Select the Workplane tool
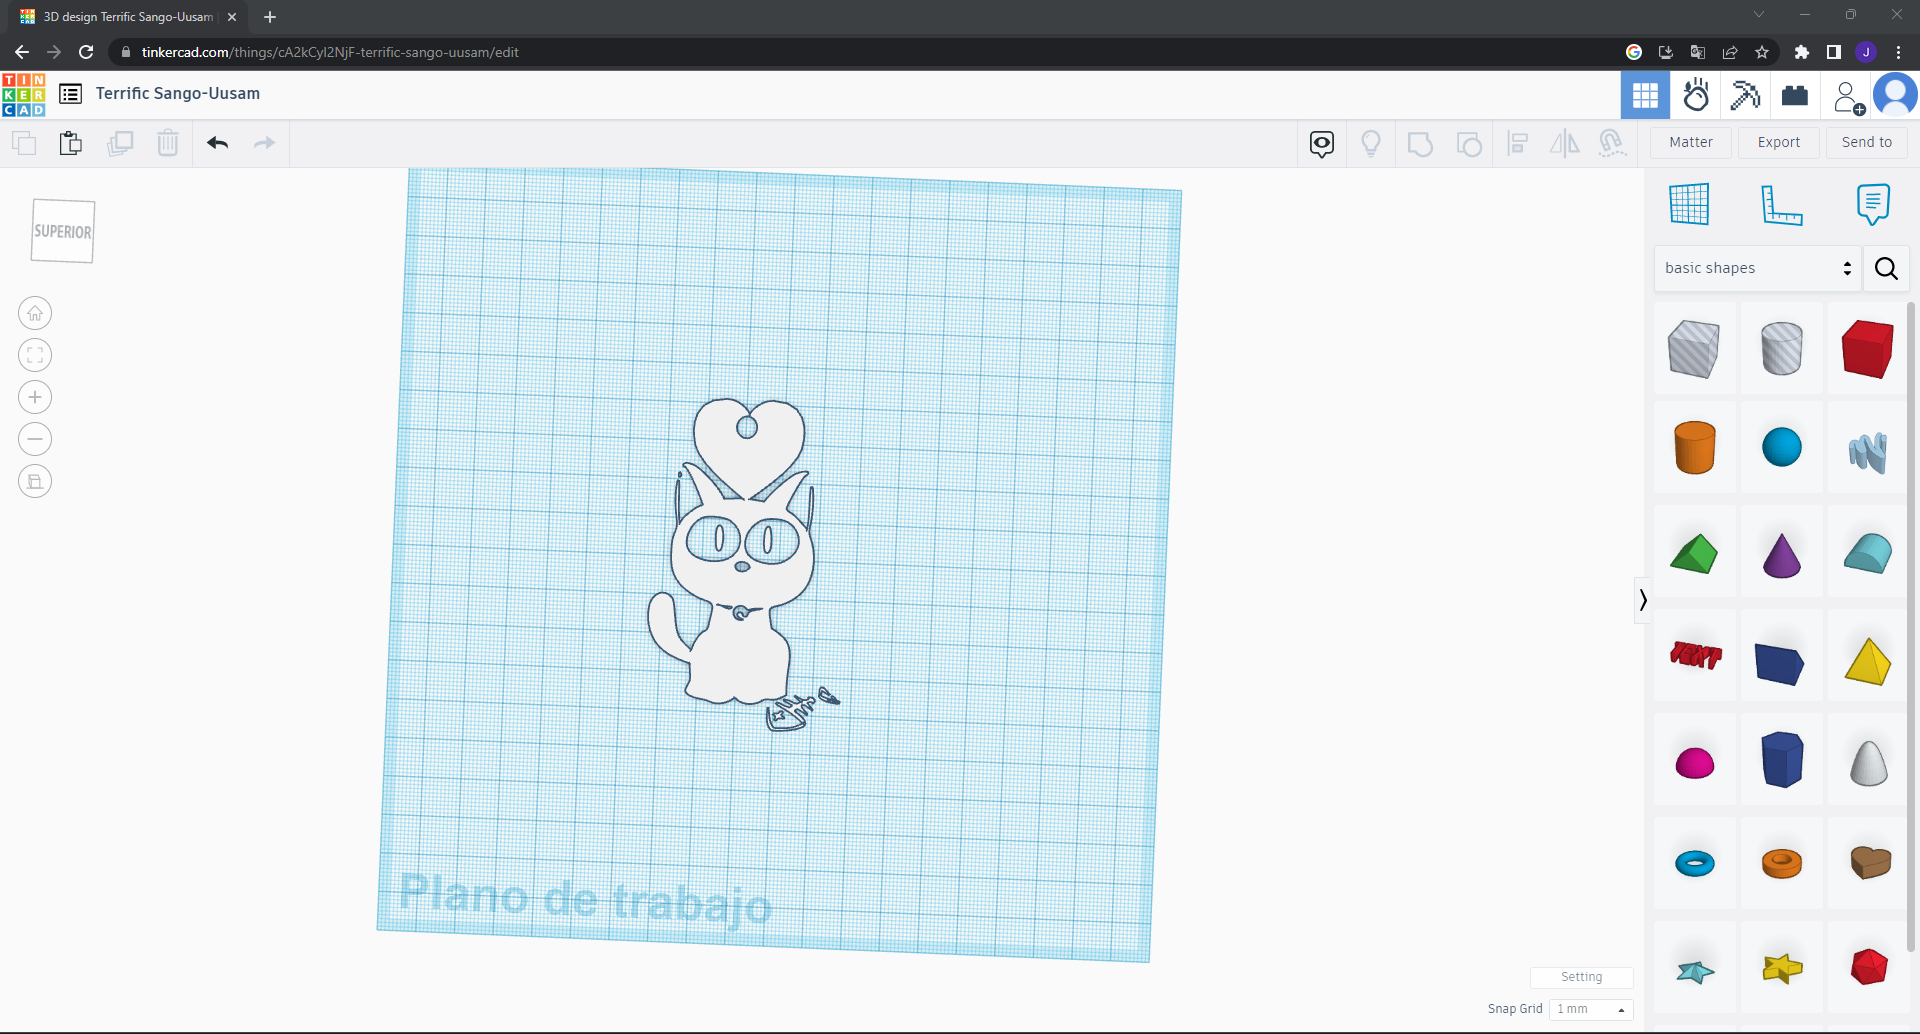The height and width of the screenshot is (1034, 1920). click(x=1689, y=204)
